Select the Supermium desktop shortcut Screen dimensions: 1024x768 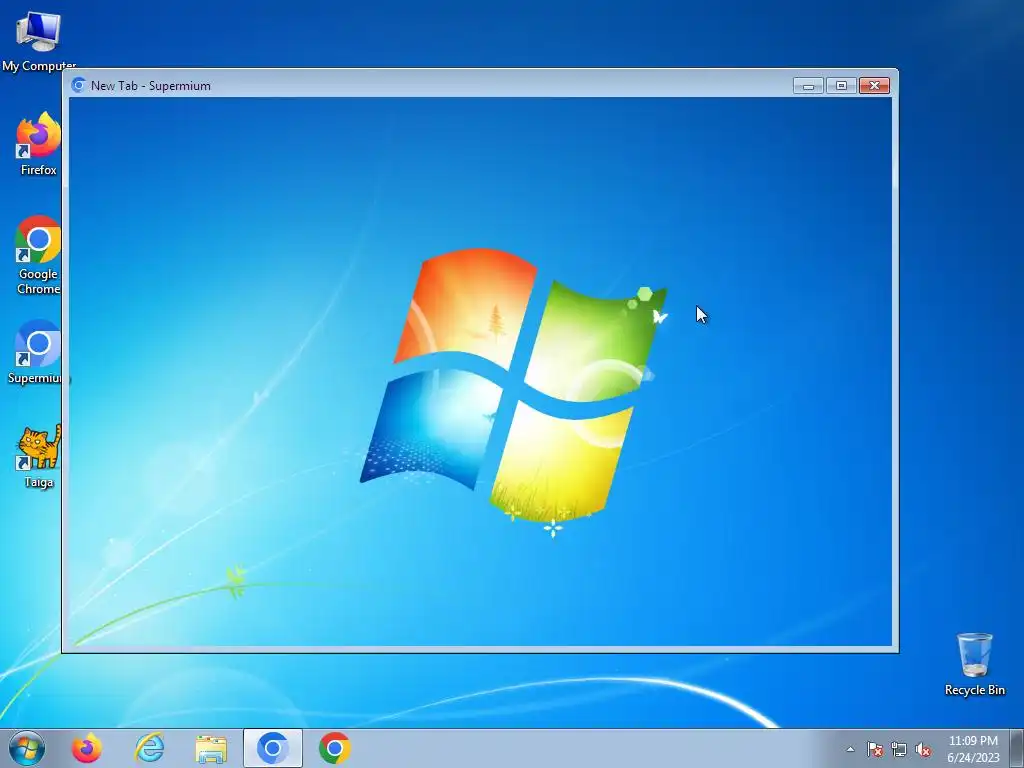point(38,351)
